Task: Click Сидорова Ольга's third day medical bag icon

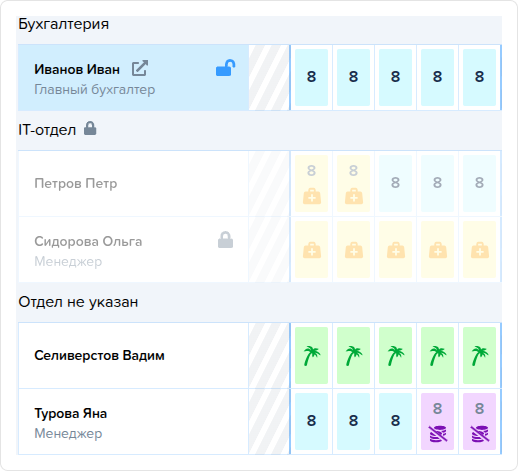Action: 396,250
